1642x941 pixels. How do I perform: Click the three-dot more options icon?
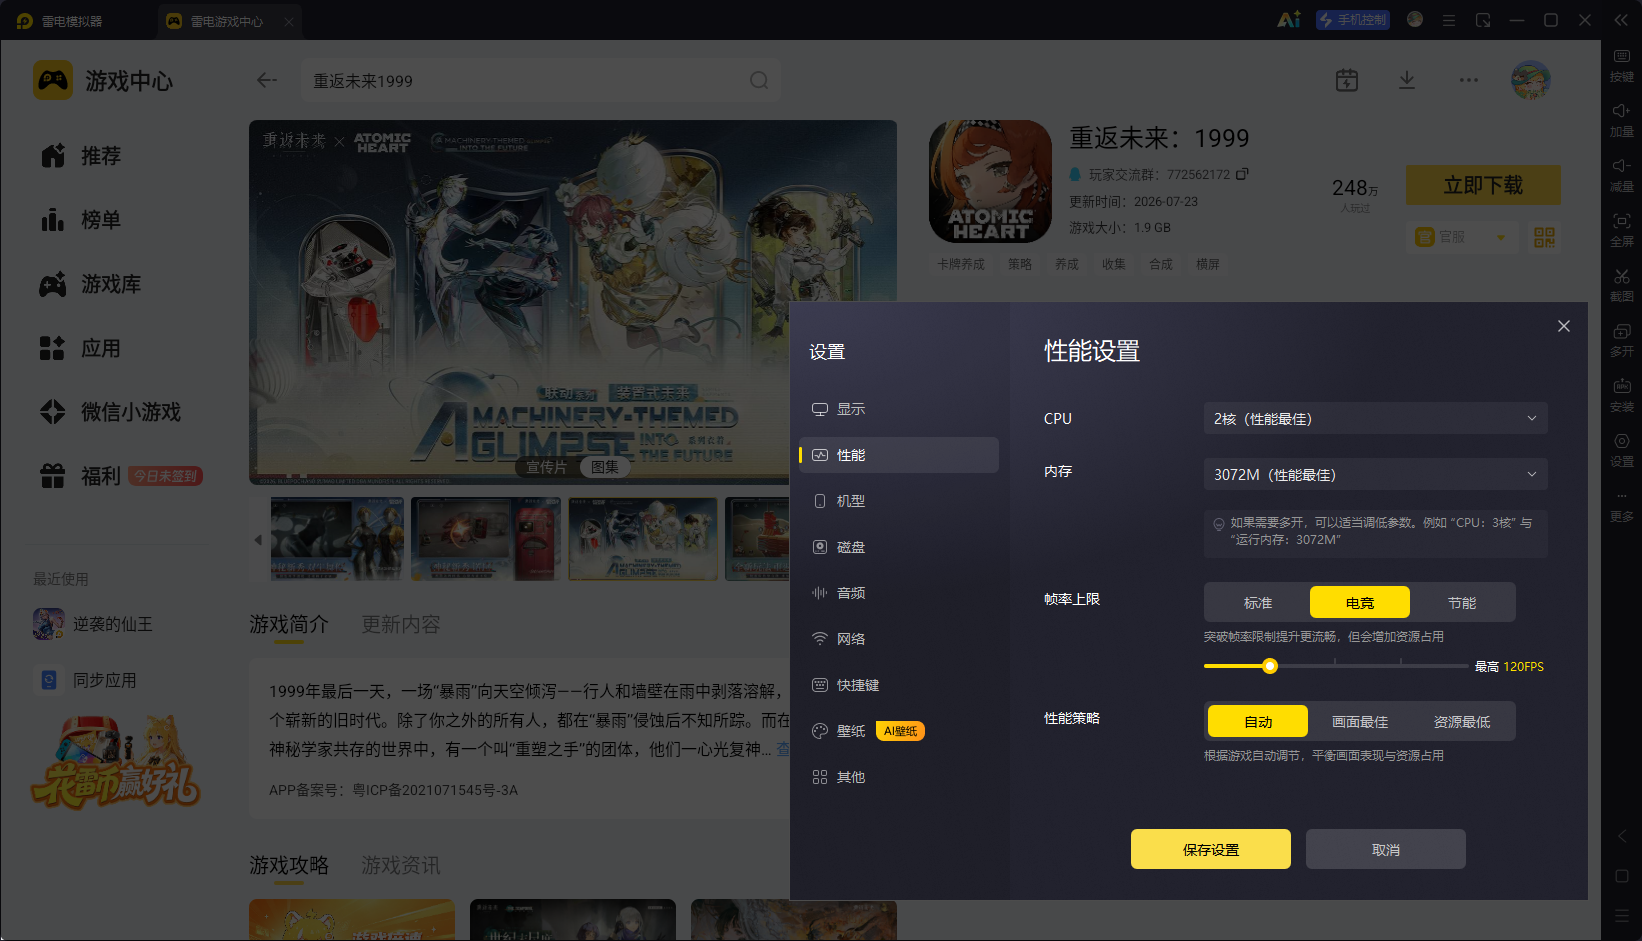pos(1468,80)
